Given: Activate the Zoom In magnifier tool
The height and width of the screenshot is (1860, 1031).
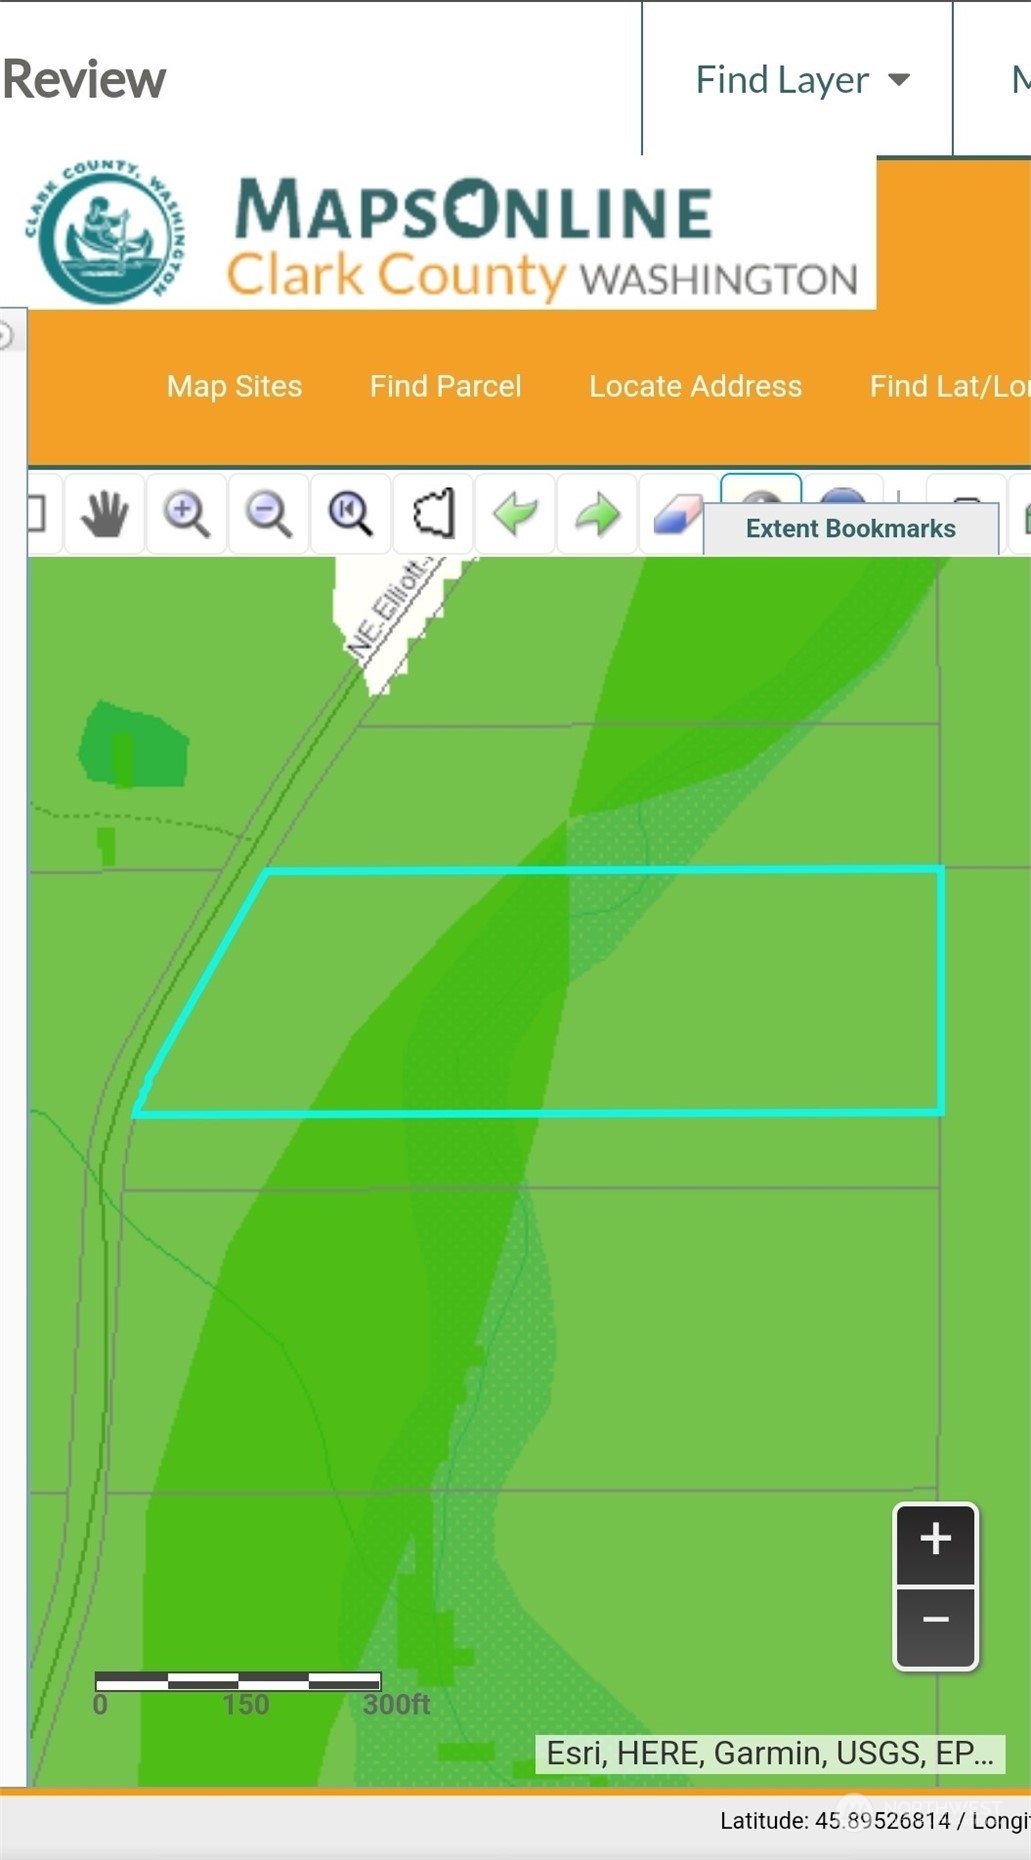Looking at the screenshot, I should click(x=186, y=514).
